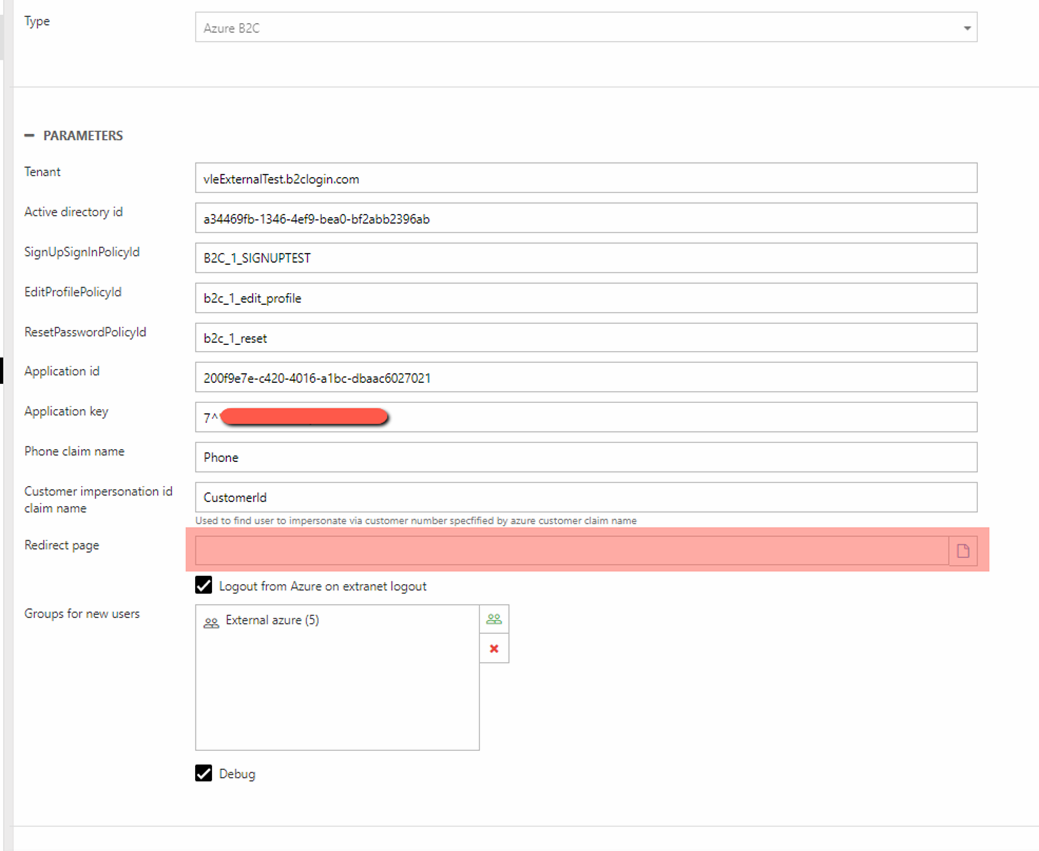Screen dimensions: 1039x851
Task: Select the External azure (5) group entry
Action: pos(272,621)
